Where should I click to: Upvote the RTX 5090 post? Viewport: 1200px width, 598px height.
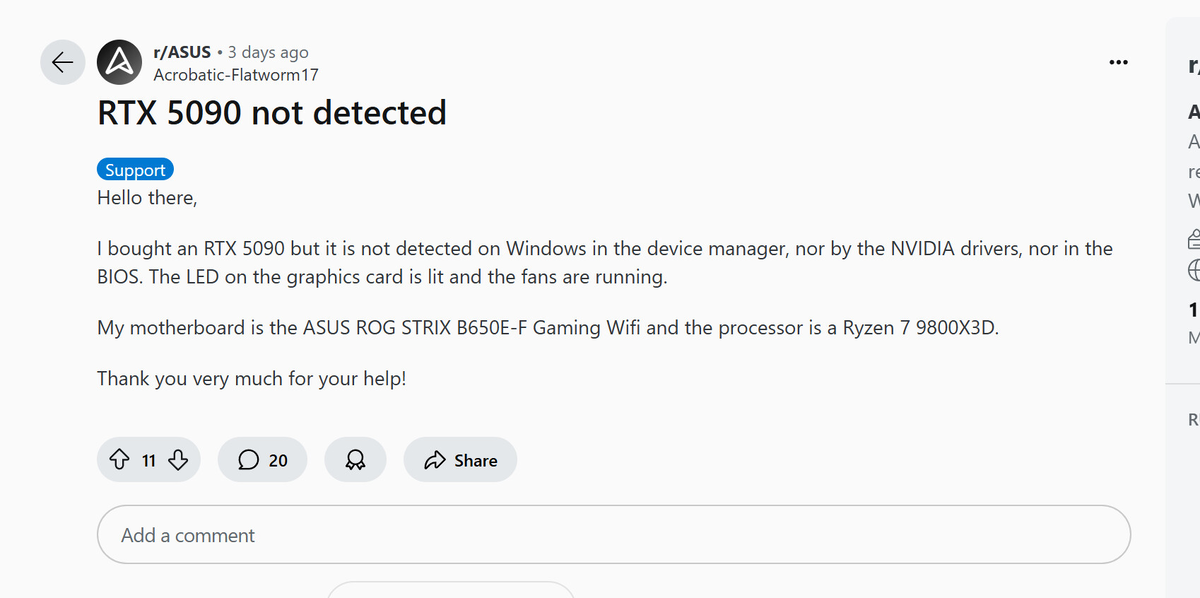click(x=119, y=460)
